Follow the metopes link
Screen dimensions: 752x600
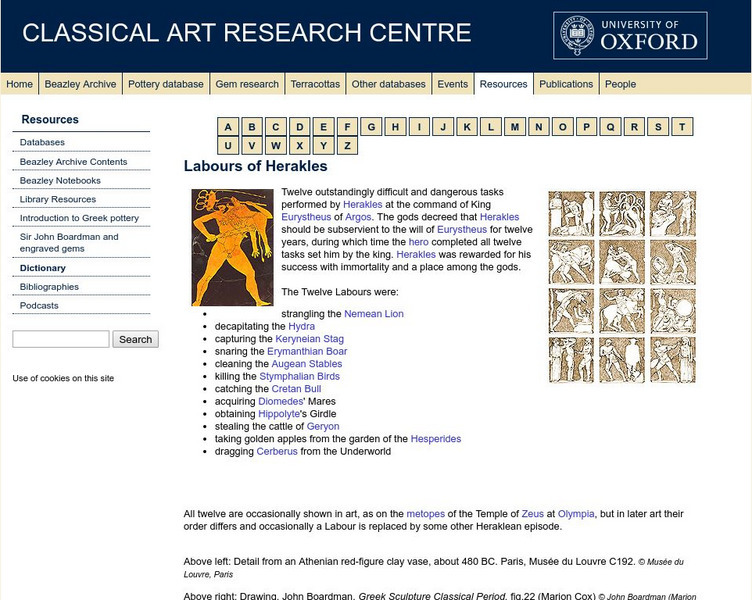click(x=425, y=514)
